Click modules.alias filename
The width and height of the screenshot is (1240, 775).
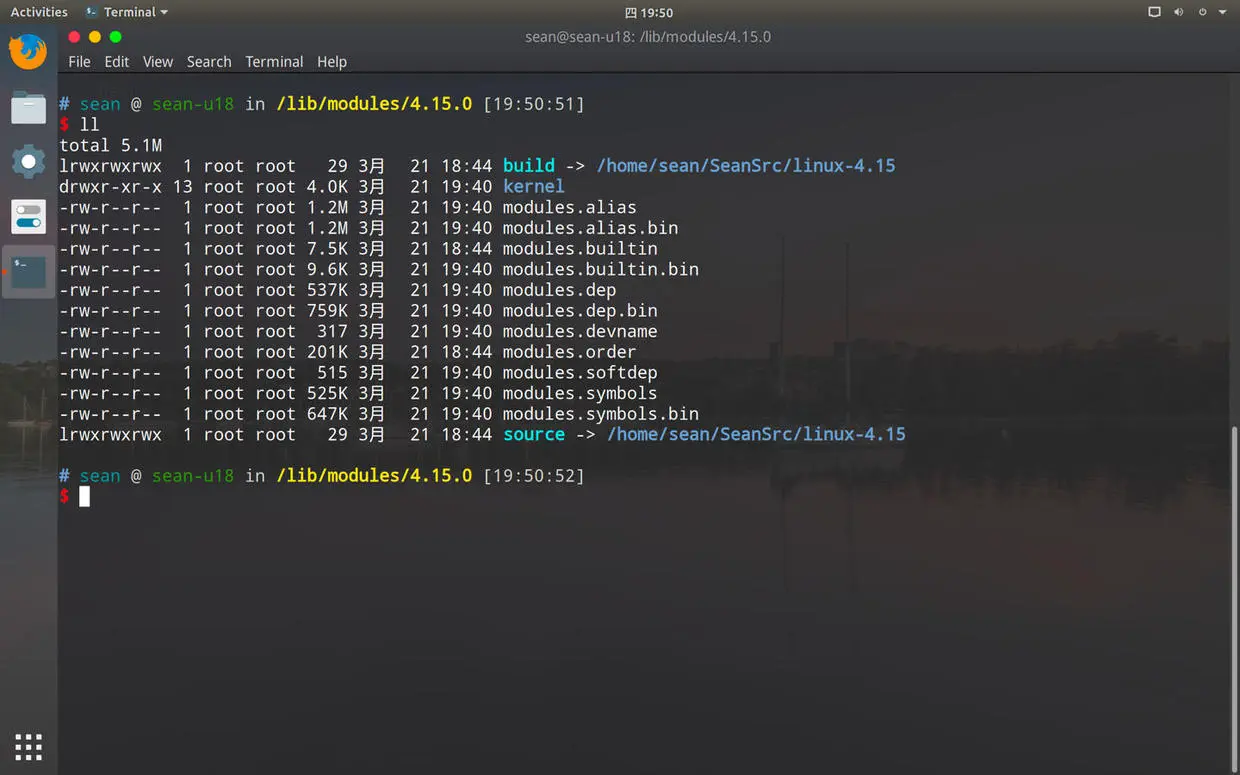(570, 207)
